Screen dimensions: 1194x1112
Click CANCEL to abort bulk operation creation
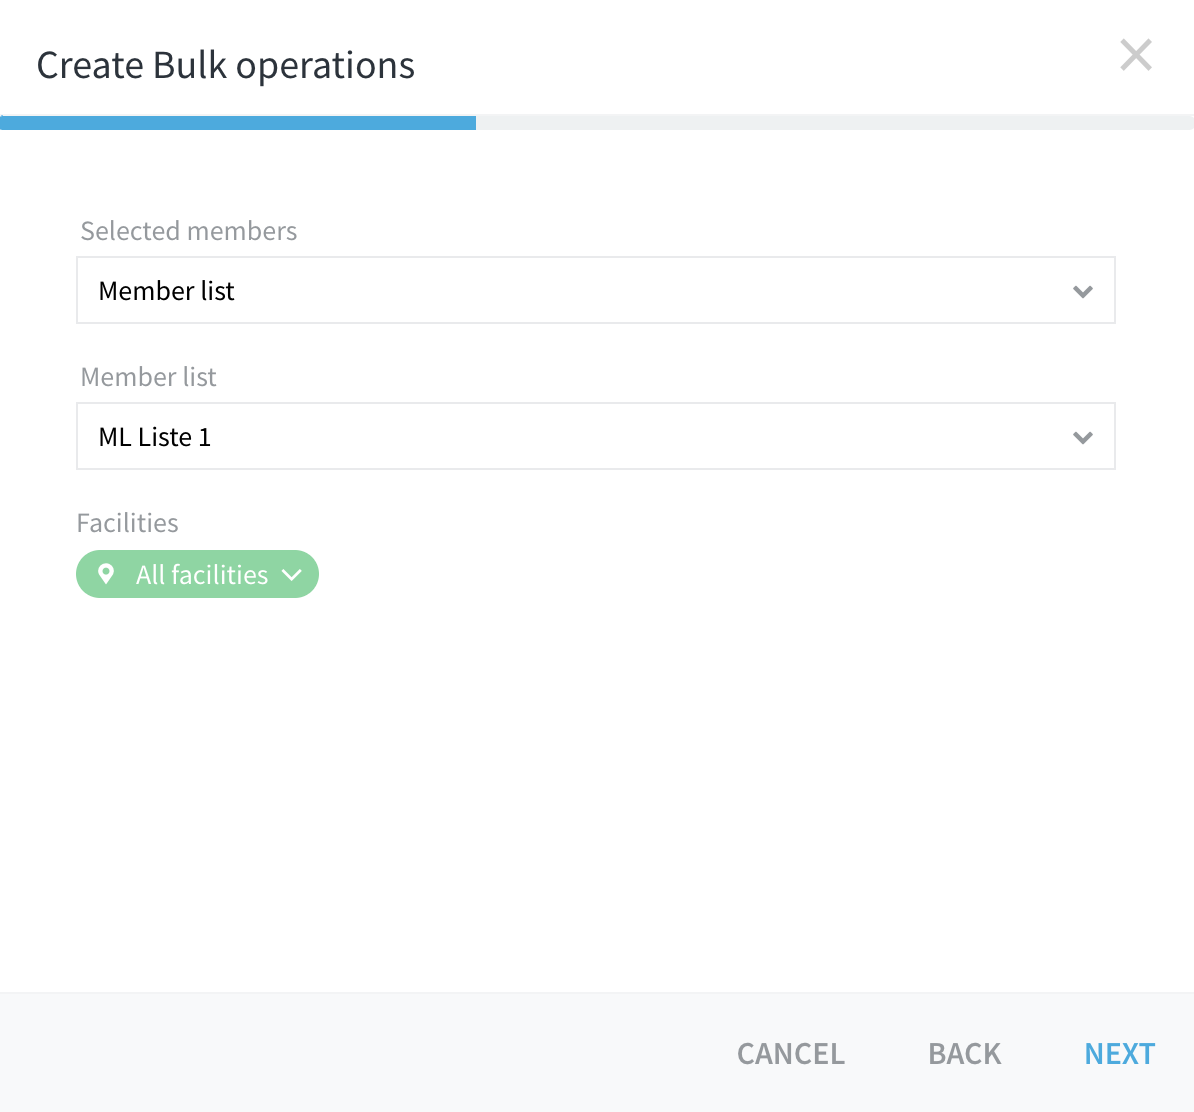coord(790,1053)
